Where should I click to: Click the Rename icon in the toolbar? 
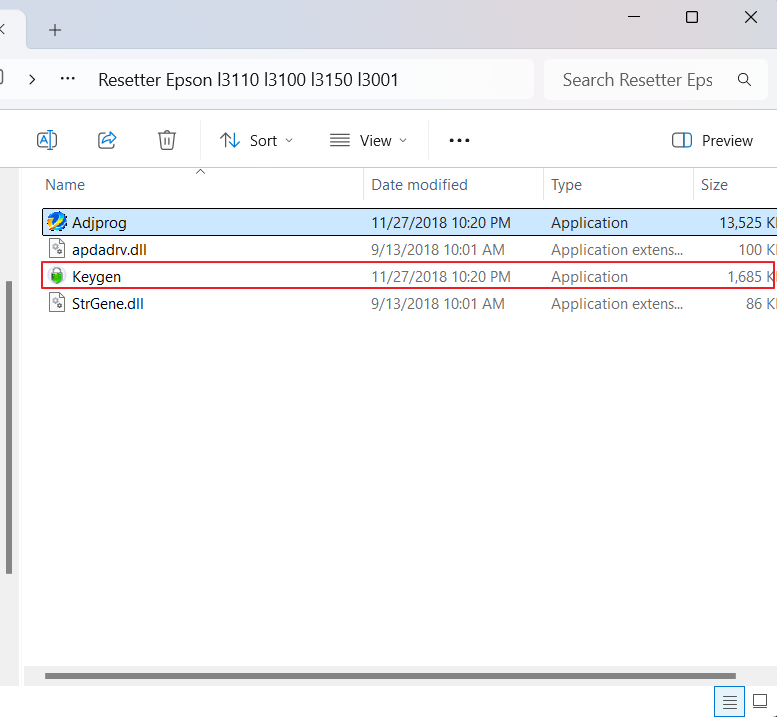pos(47,140)
